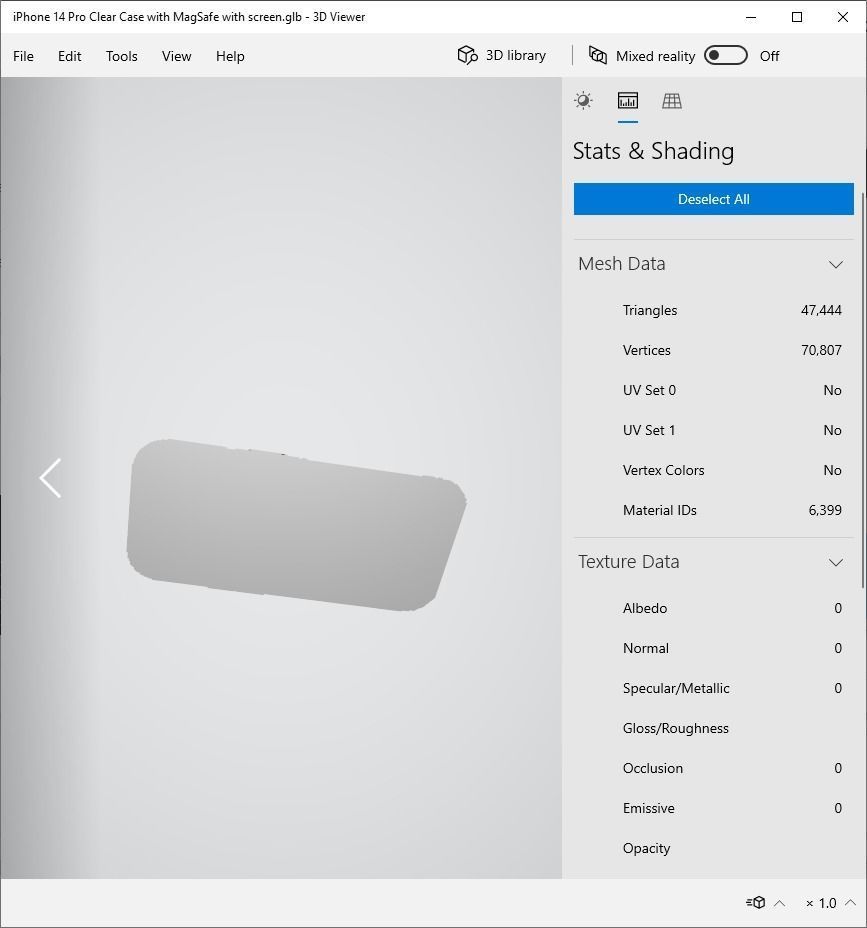Image resolution: width=867 pixels, height=928 pixels.
Task: Select the Stats & Shading tab icon
Action: (x=627, y=101)
